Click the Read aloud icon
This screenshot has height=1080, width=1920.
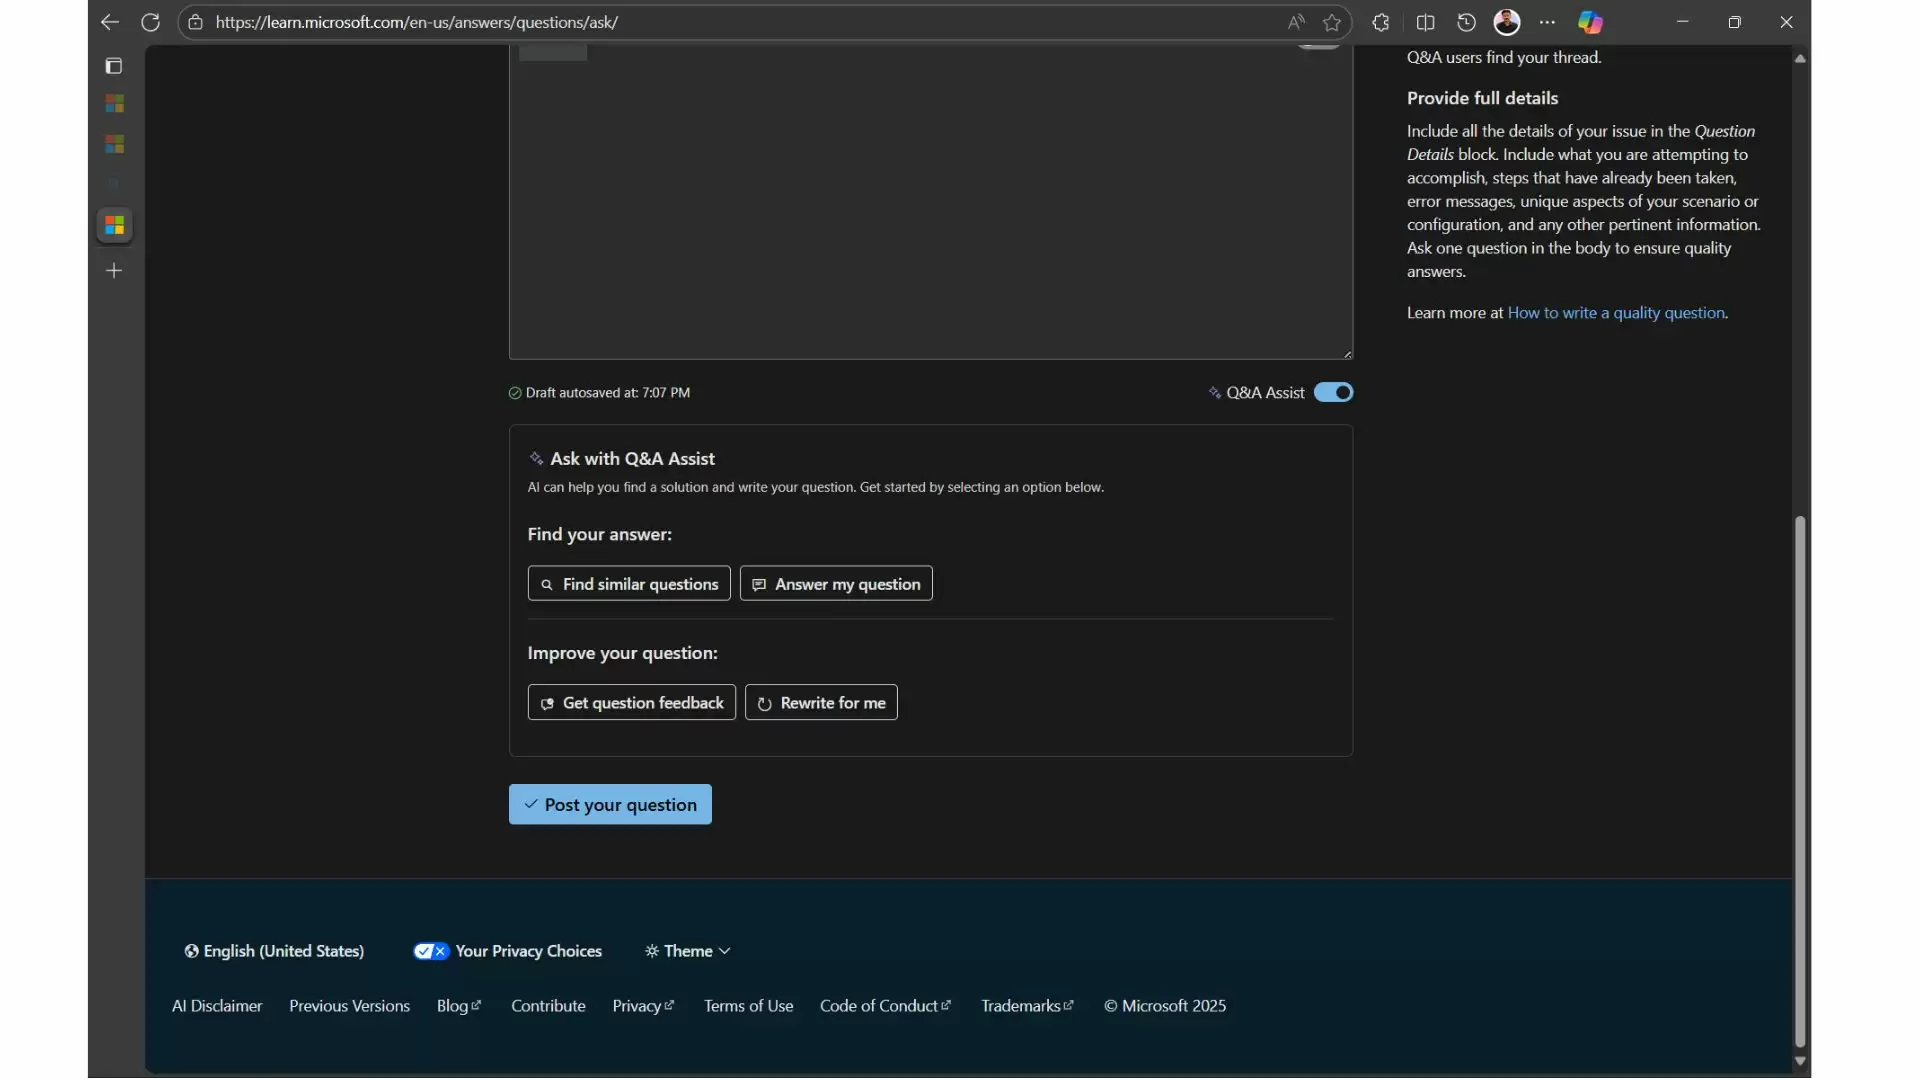tap(1296, 22)
